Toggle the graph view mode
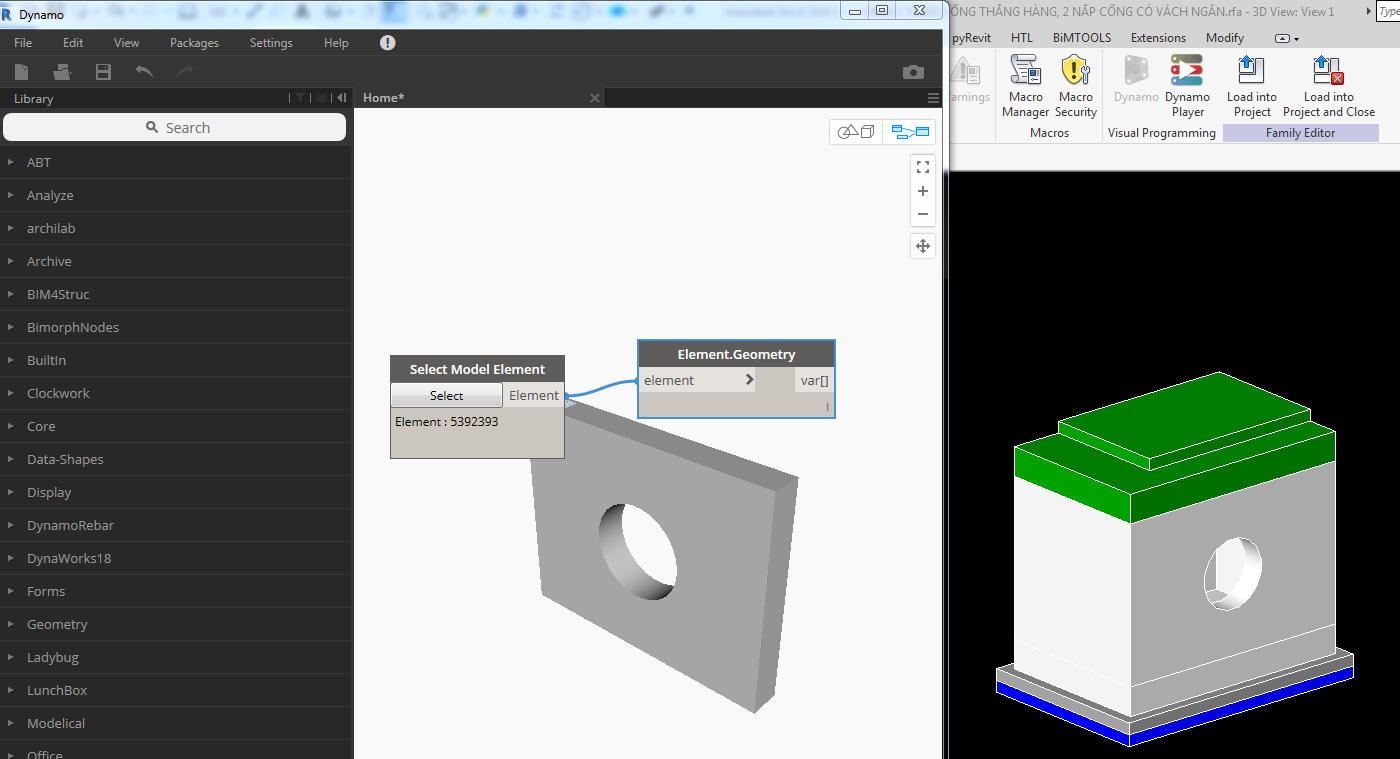The height and width of the screenshot is (759, 1400). (910, 131)
